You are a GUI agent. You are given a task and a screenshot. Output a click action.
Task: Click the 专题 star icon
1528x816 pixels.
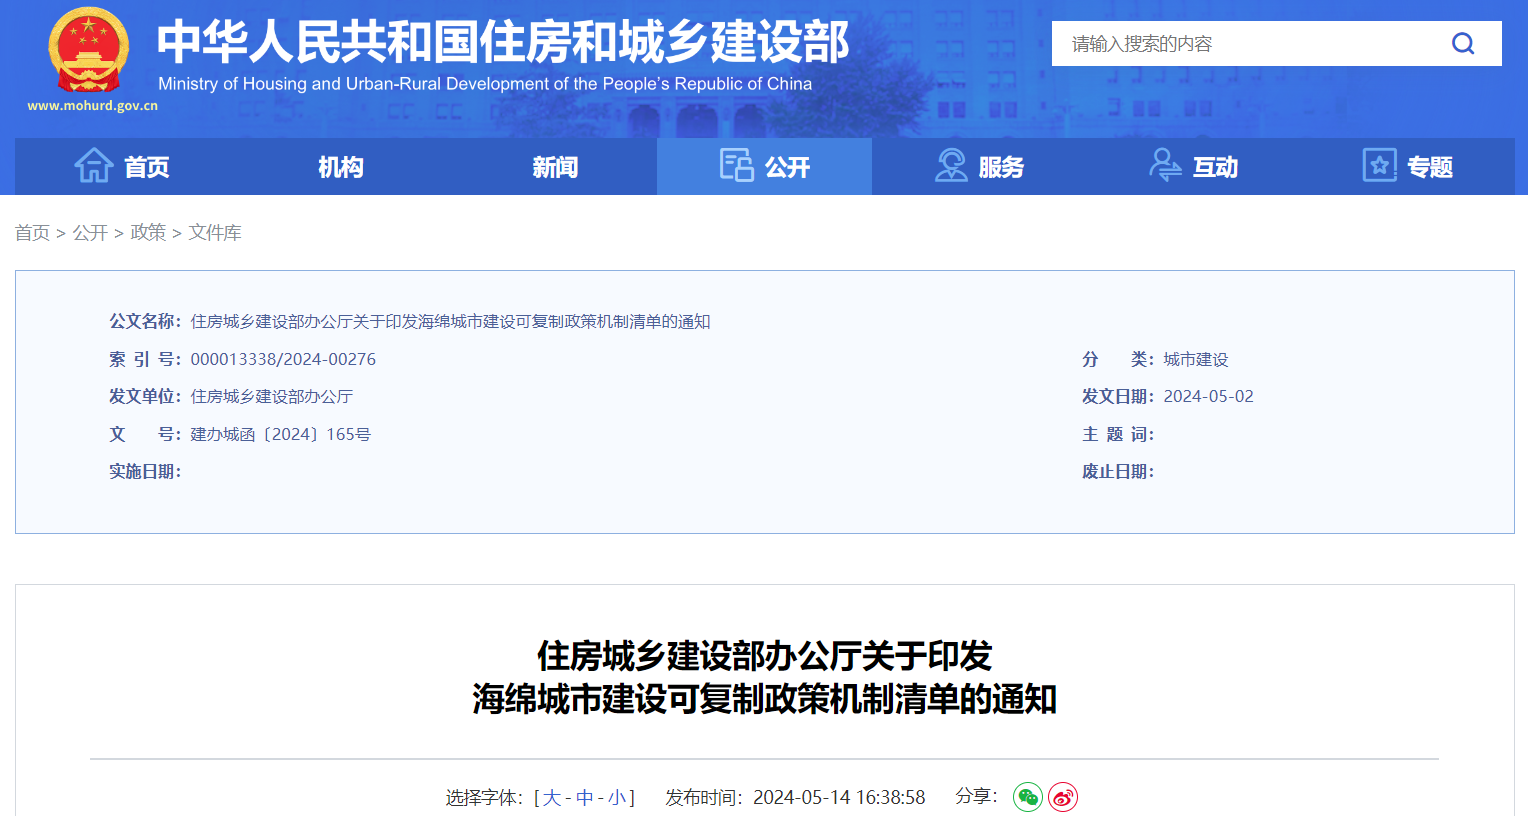click(1379, 165)
